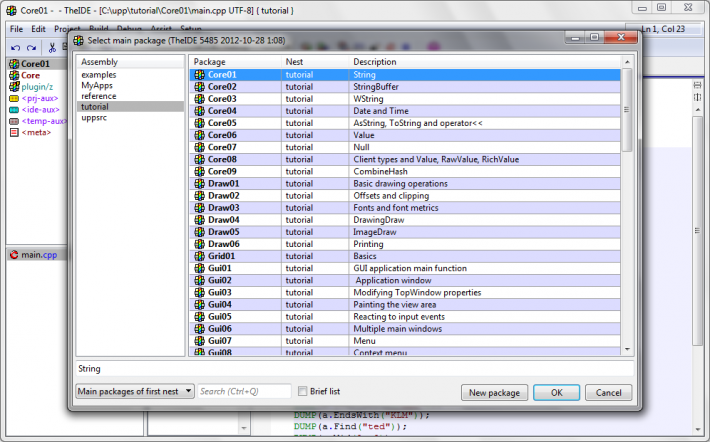Click the OK button
This screenshot has height=442, width=710.
(556, 393)
